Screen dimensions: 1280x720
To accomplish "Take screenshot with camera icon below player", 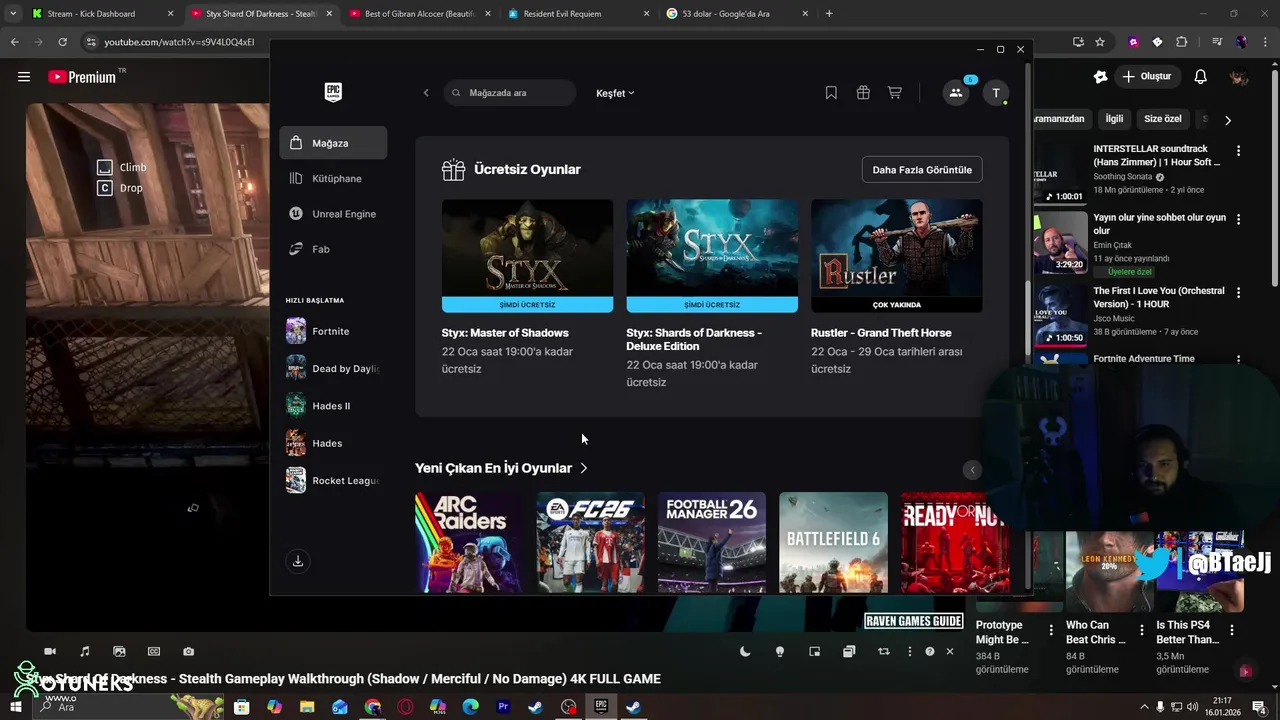I will [x=188, y=651].
